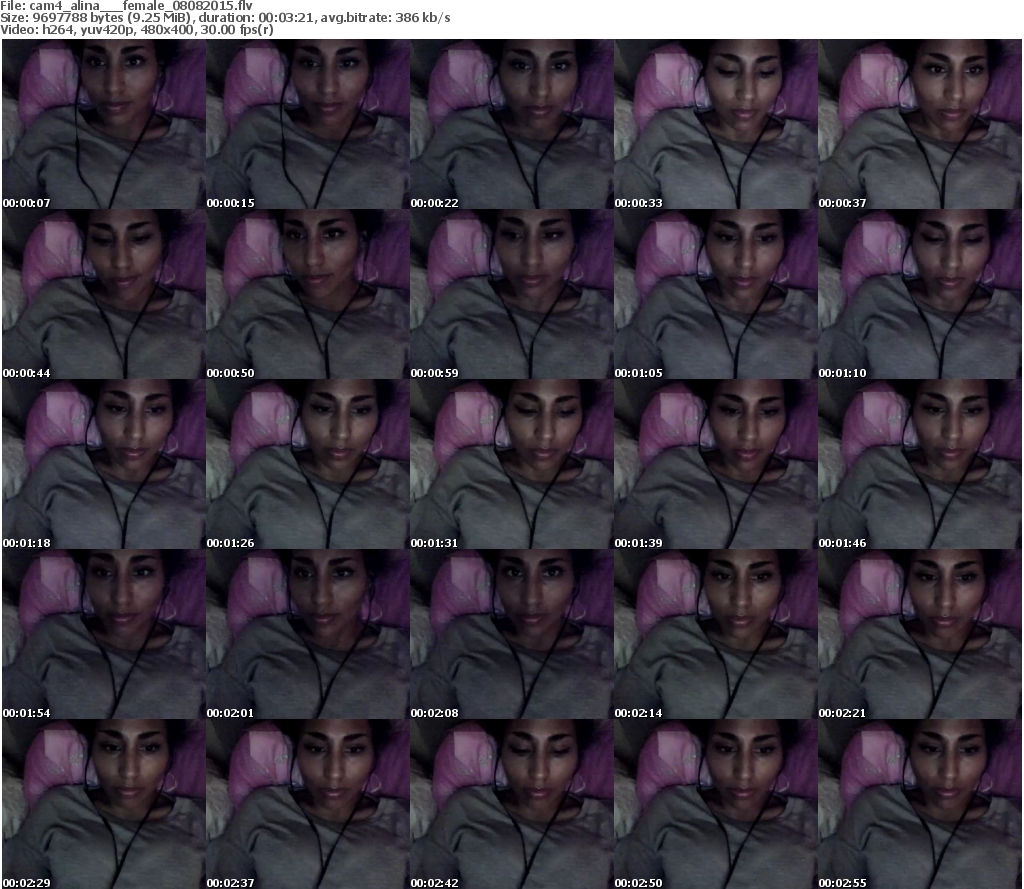Click the contact-sheet frame labeled 00:02:55
This screenshot has width=1024, height=889.
pyautogui.click(x=920, y=804)
